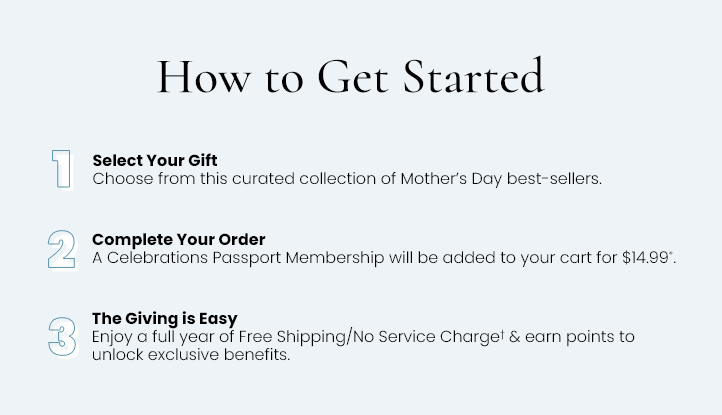Click the unlock exclusive benefits text
The image size is (722, 415).
point(191,355)
